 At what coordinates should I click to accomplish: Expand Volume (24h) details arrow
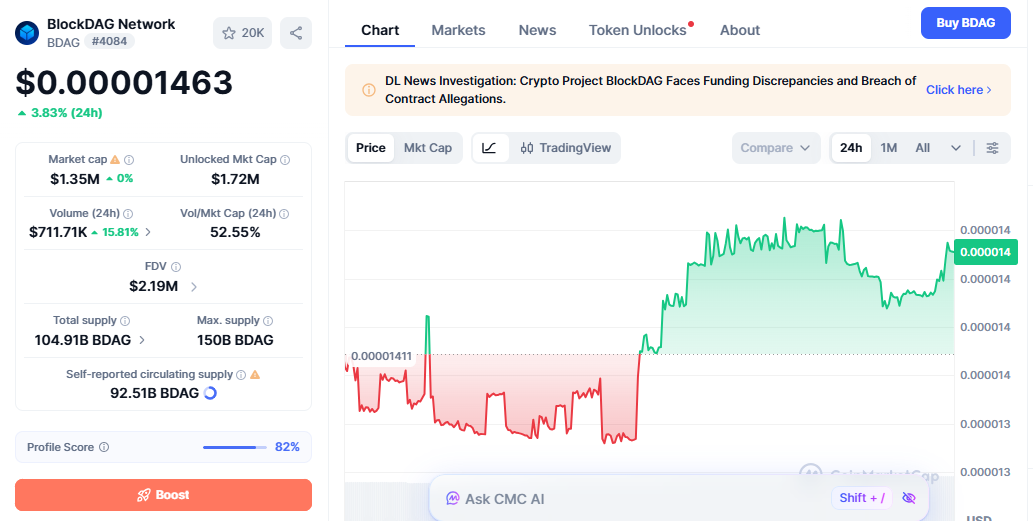[x=148, y=232]
